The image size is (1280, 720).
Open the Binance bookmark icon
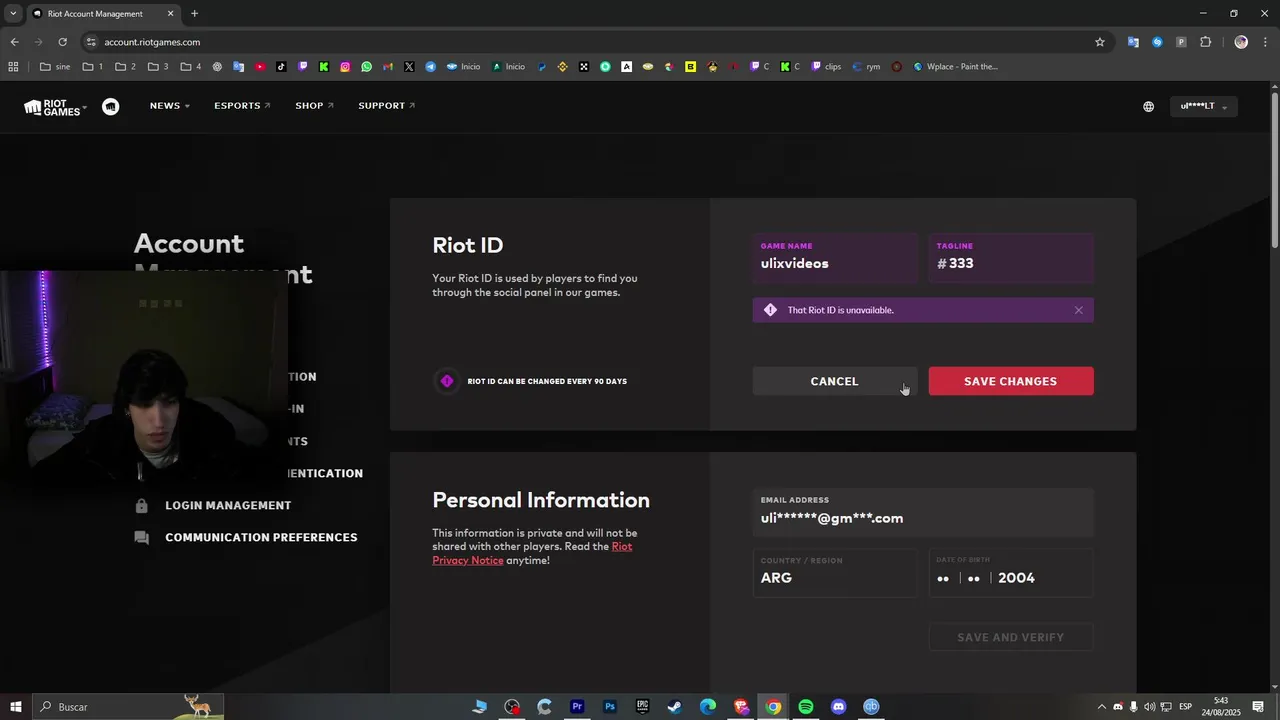(562, 67)
